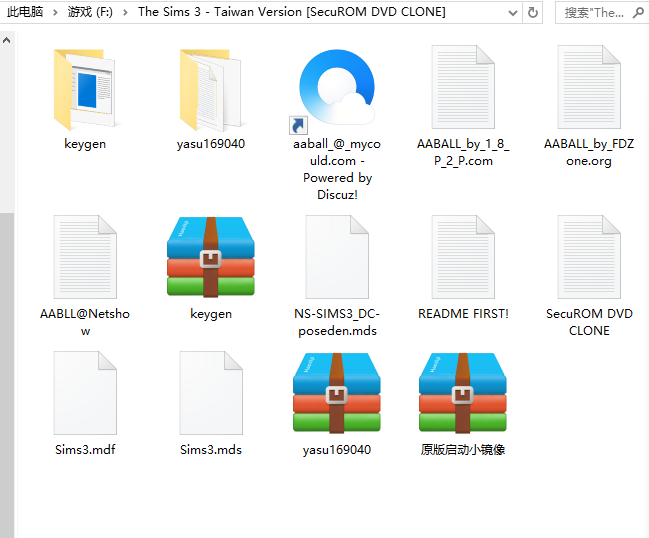Select the yasu169040 compressed archive
Screen dimensions: 649x538
[x=336, y=394]
